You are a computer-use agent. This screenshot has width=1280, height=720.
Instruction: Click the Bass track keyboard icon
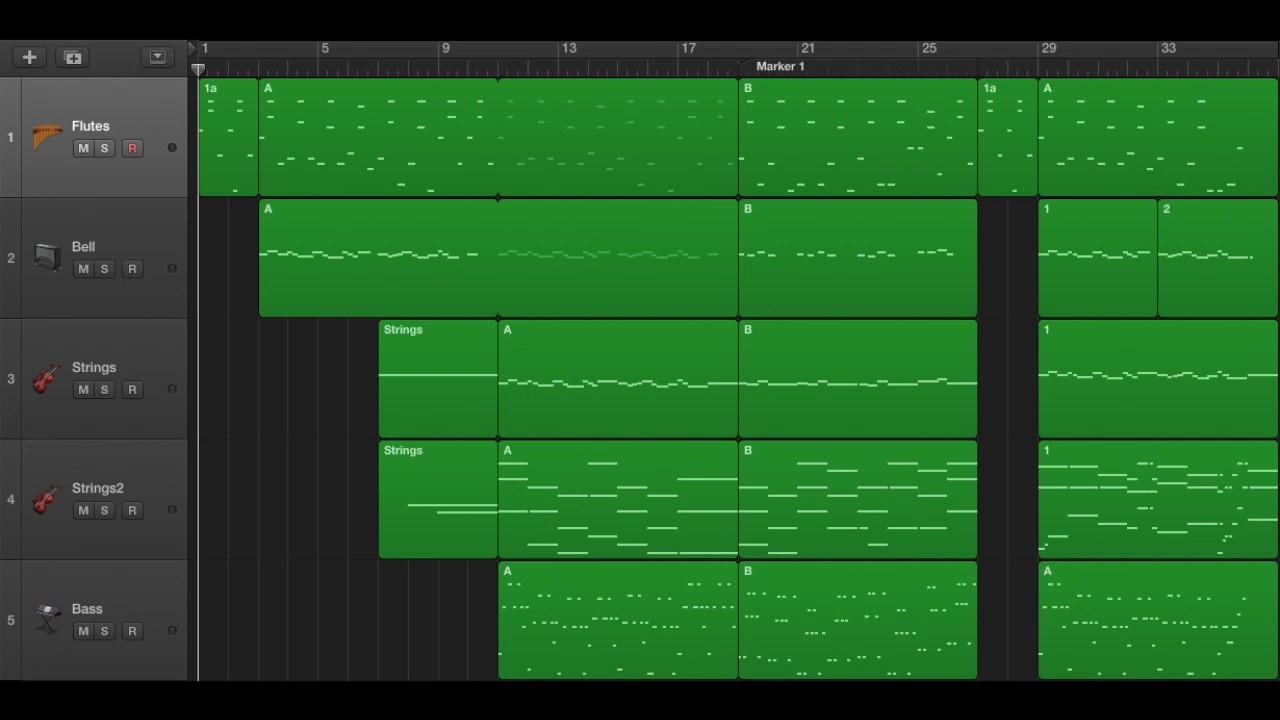point(46,620)
